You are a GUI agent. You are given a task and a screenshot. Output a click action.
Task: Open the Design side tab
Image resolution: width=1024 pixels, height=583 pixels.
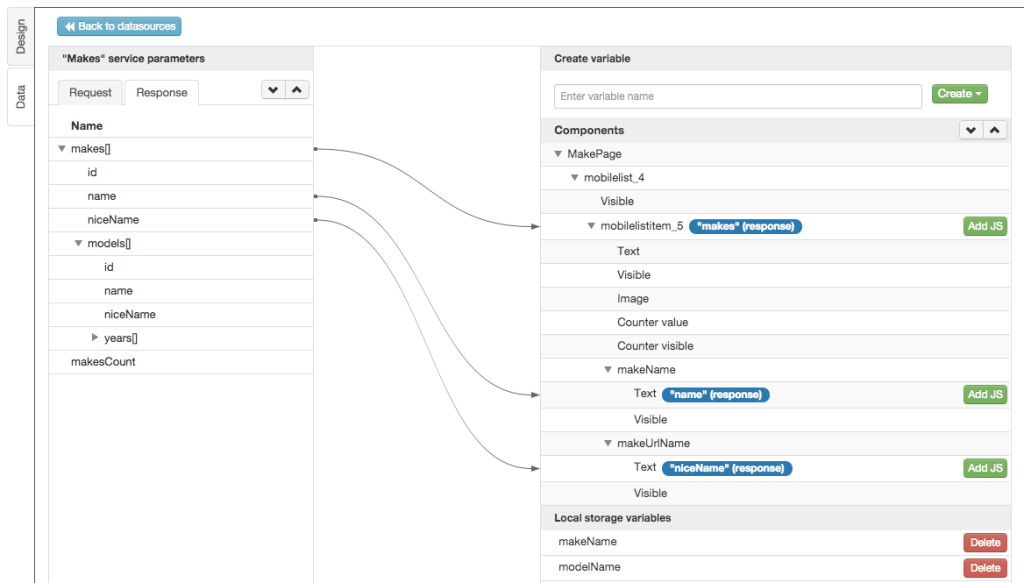point(21,37)
